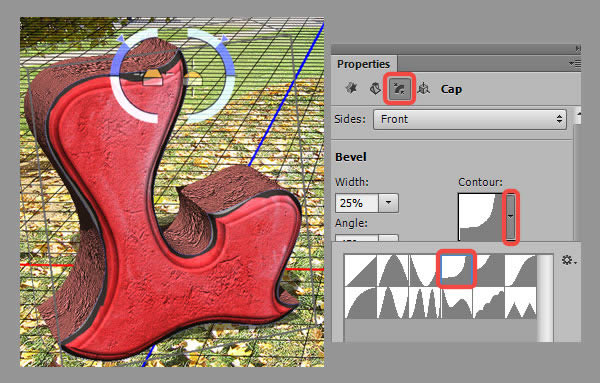Switch to the Properties tab
This screenshot has height=383, width=600.
pos(364,64)
